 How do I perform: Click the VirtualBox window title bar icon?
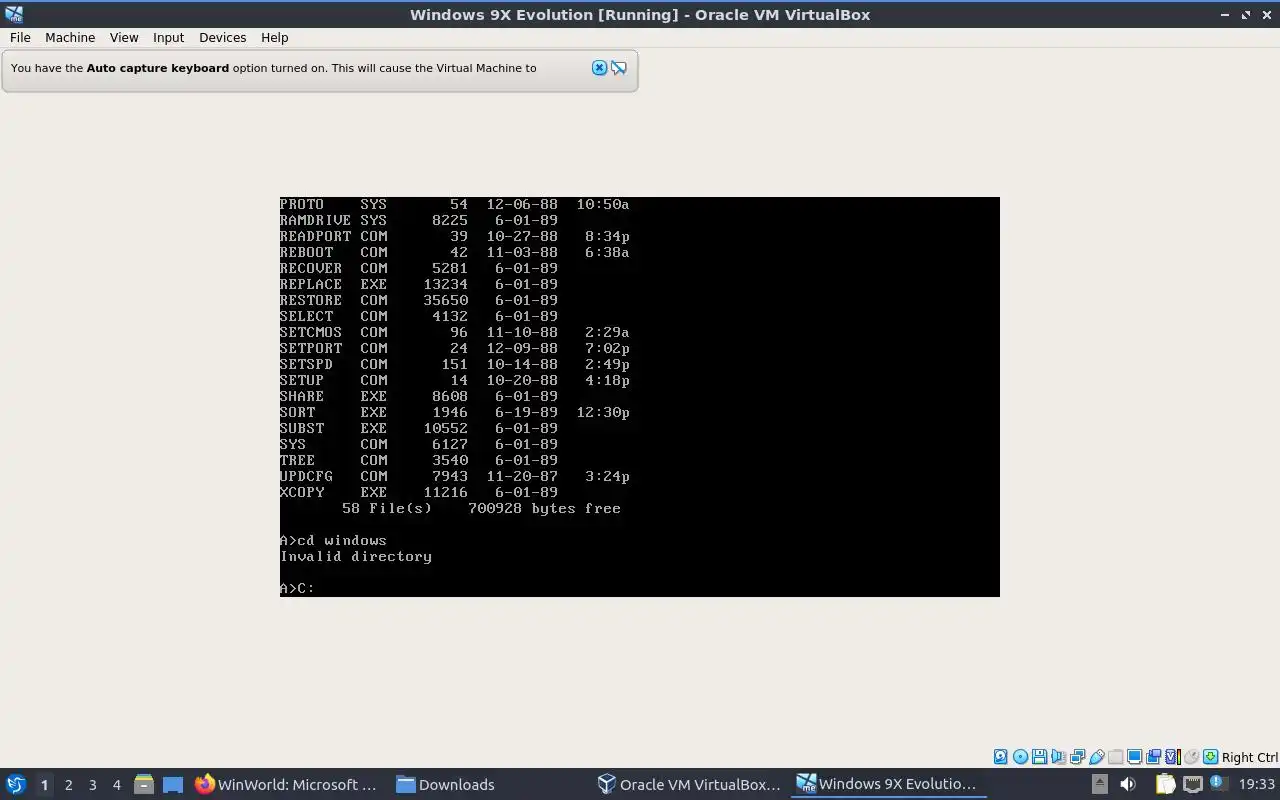pyautogui.click(x=14, y=14)
